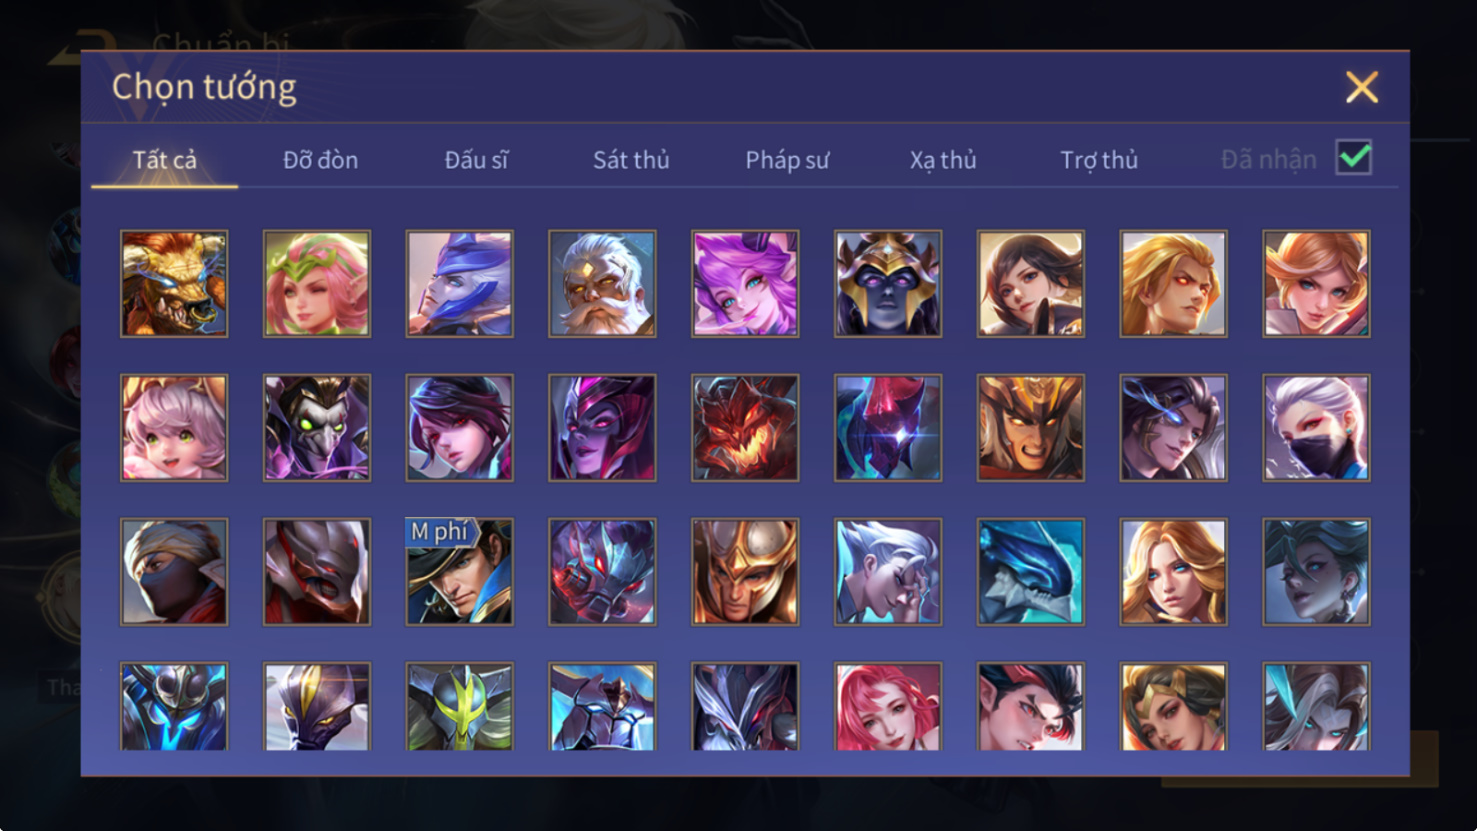Viewport: 1477px width, 831px height.
Task: Close the Chọn tướng dialog
Action: 1361,87
